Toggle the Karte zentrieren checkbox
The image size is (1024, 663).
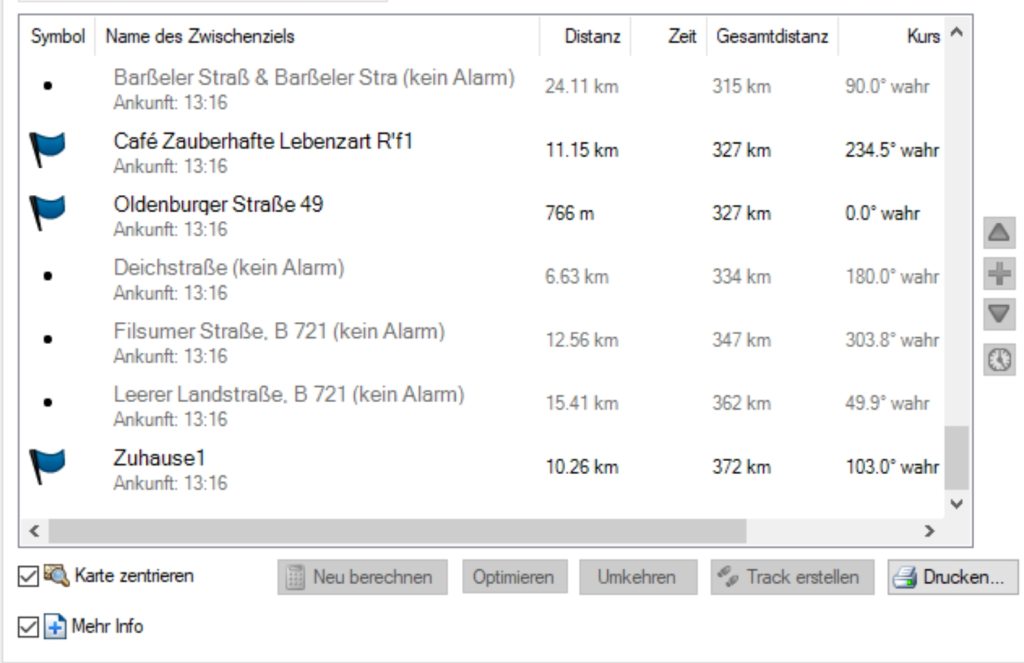tap(28, 576)
